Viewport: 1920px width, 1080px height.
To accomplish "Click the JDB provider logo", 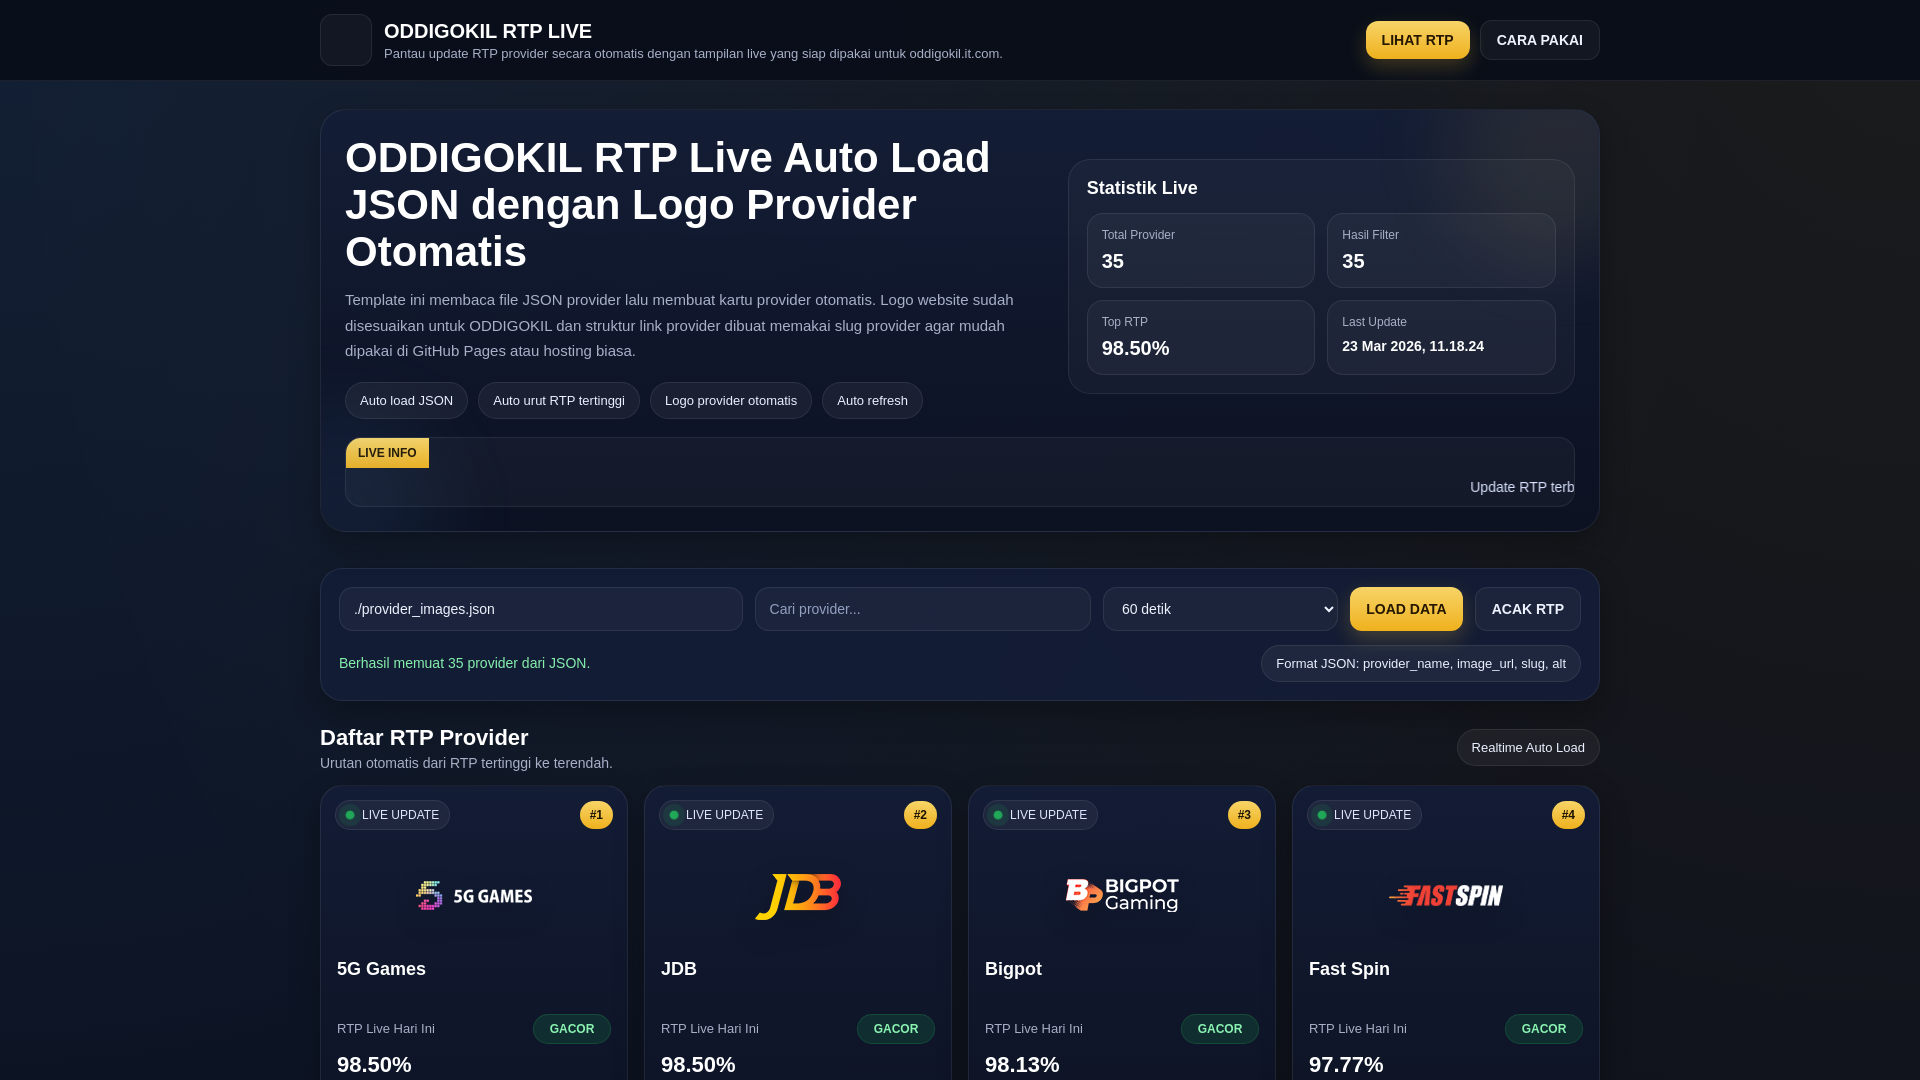I will pyautogui.click(x=798, y=895).
